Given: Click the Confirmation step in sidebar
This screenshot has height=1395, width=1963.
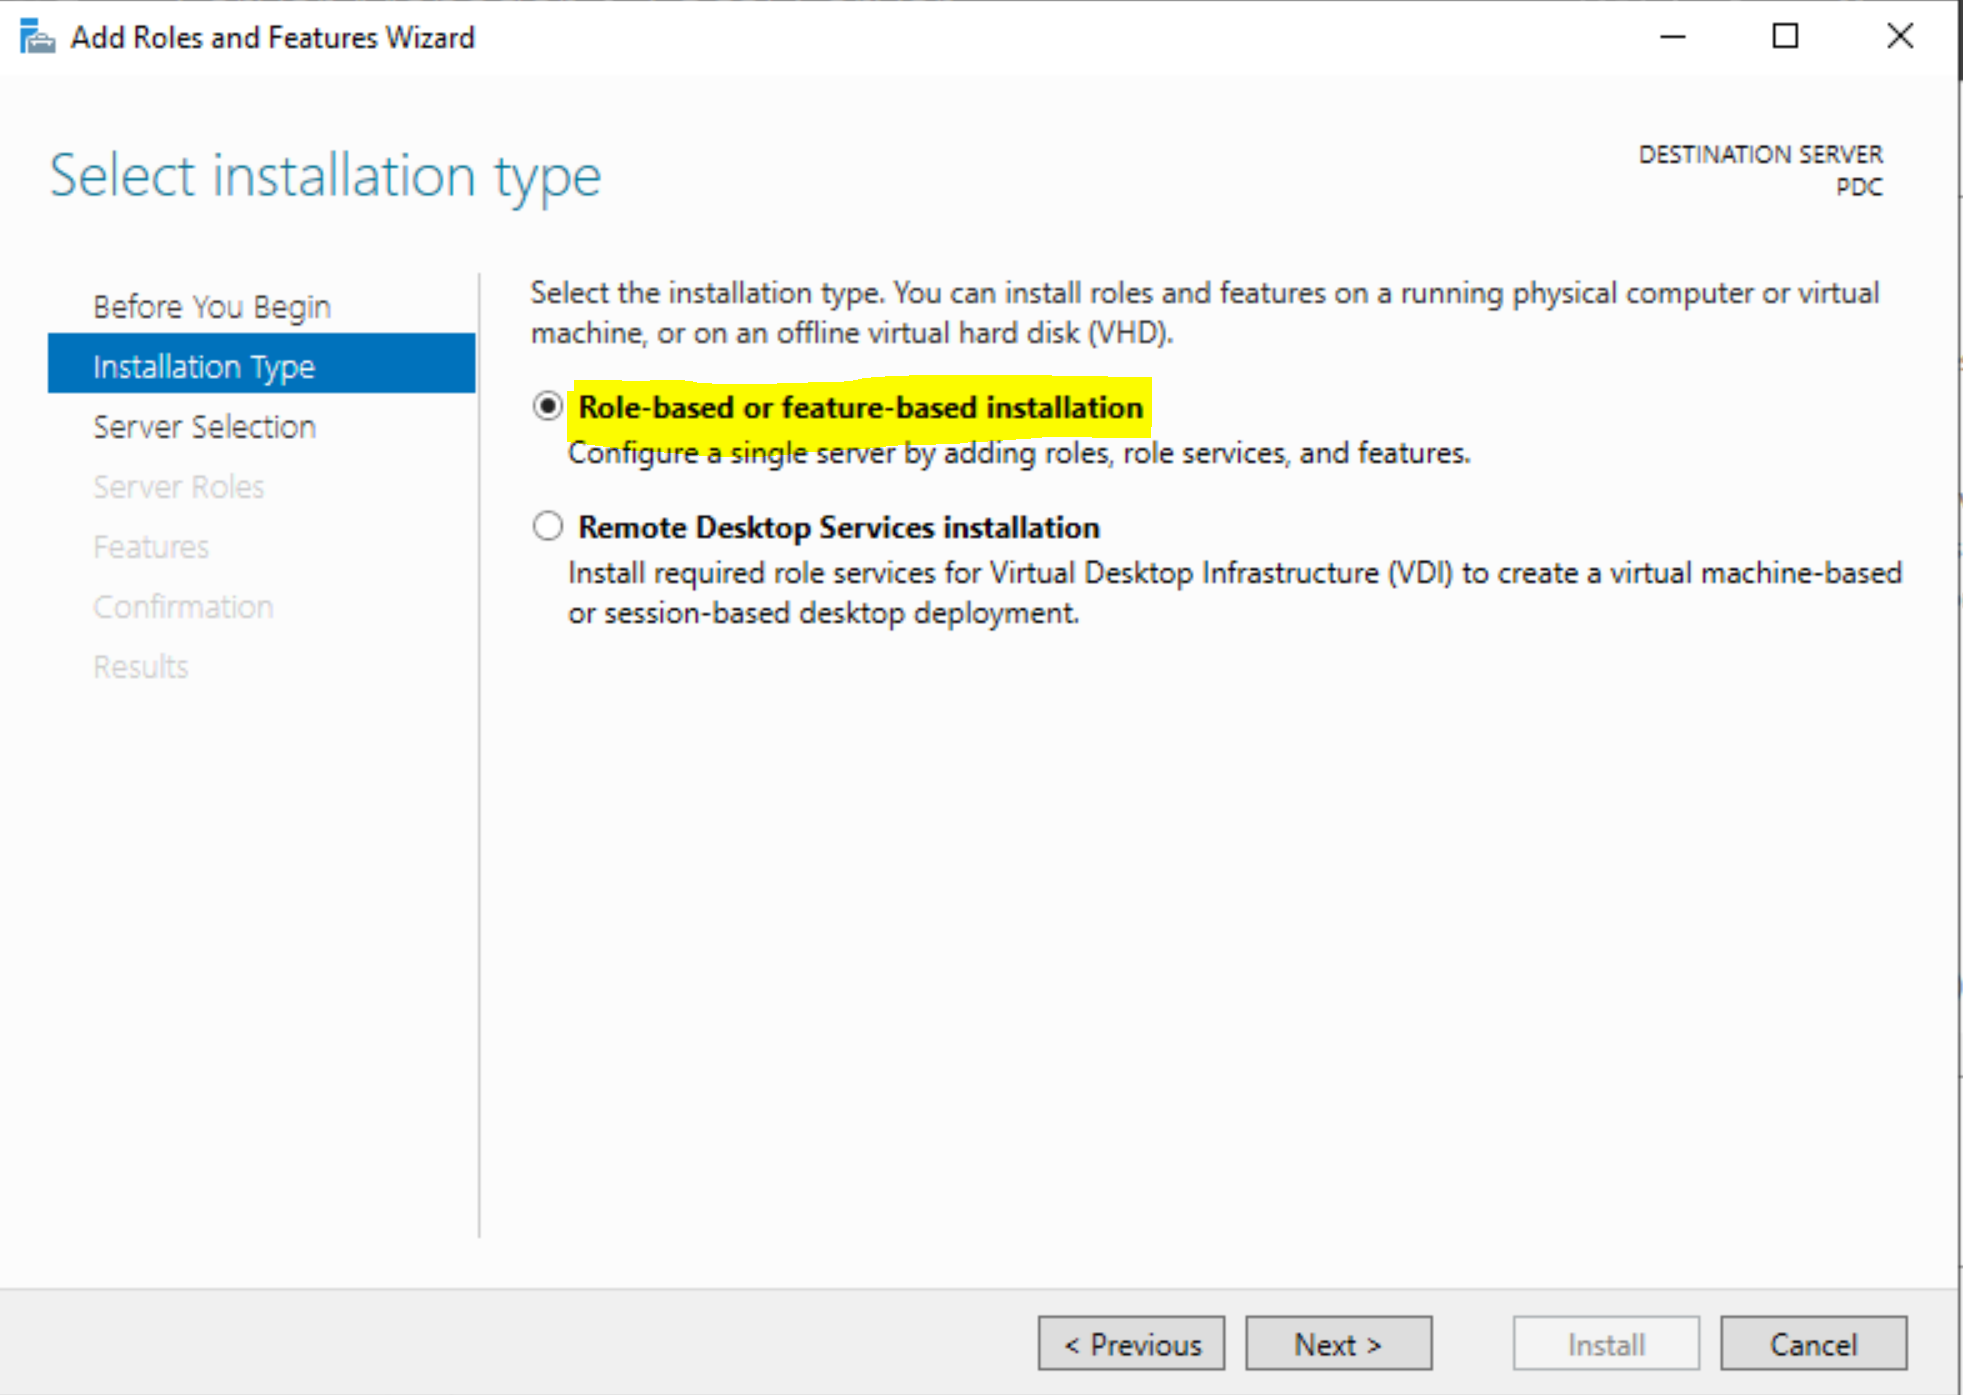Looking at the screenshot, I should [x=183, y=607].
